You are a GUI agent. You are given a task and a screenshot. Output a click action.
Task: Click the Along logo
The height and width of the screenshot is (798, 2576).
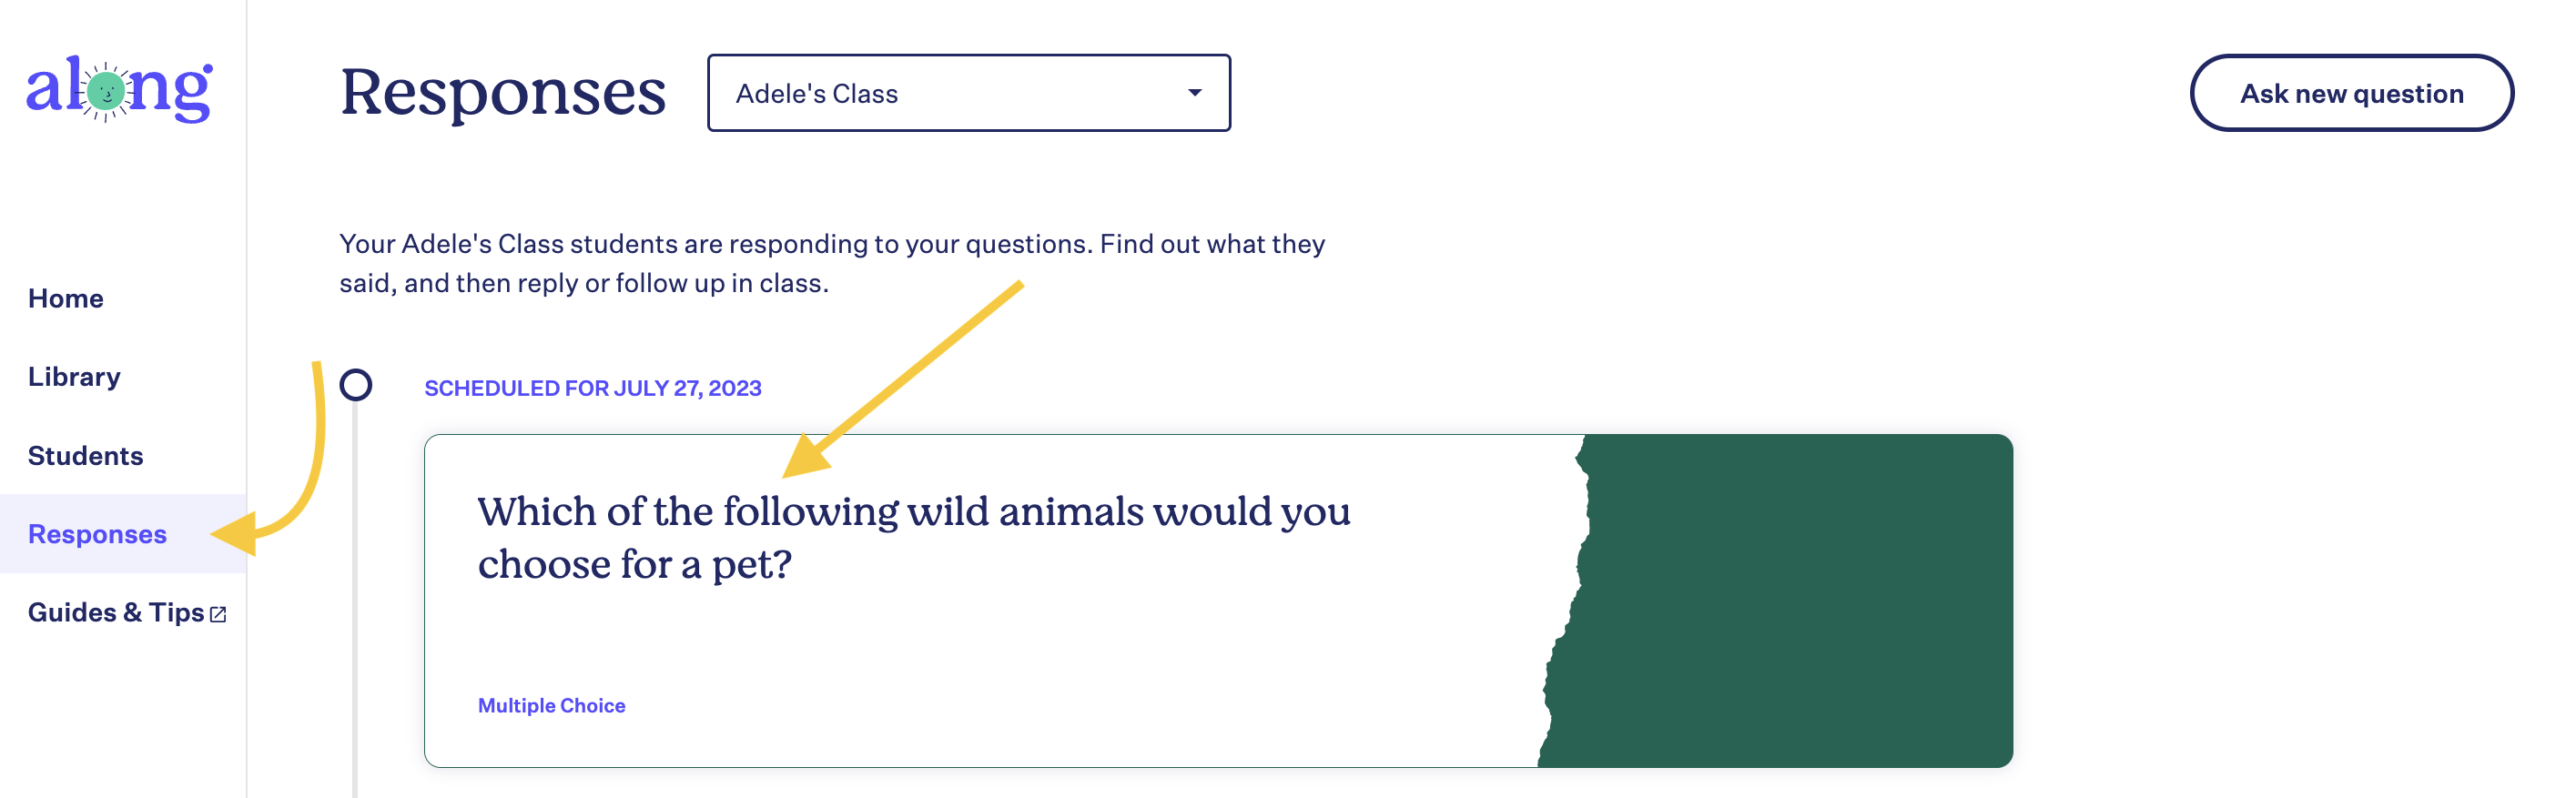pos(119,90)
